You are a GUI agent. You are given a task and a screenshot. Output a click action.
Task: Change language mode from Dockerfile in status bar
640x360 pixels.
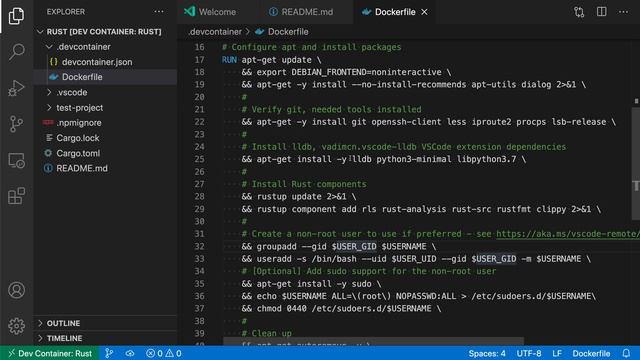591,353
